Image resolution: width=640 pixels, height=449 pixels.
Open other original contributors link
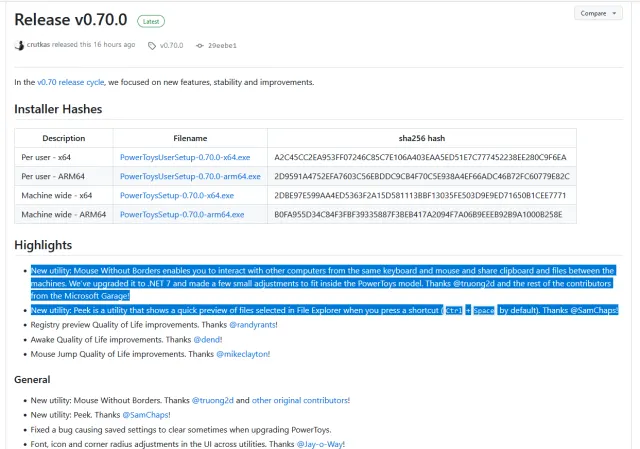pos(300,400)
